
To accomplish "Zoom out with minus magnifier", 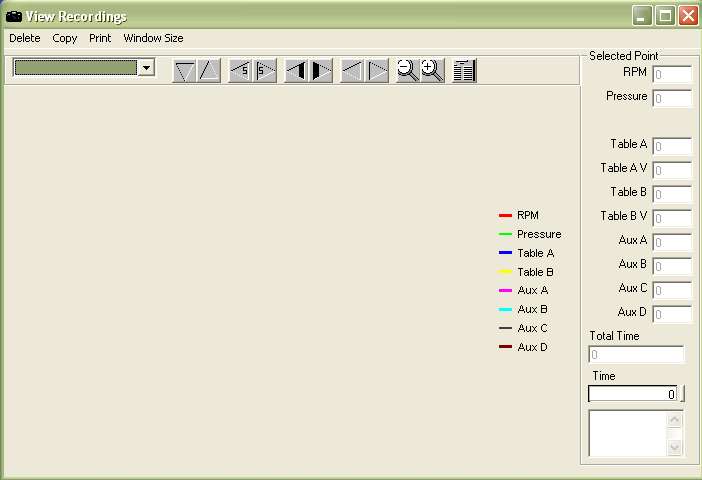I will [x=408, y=71].
